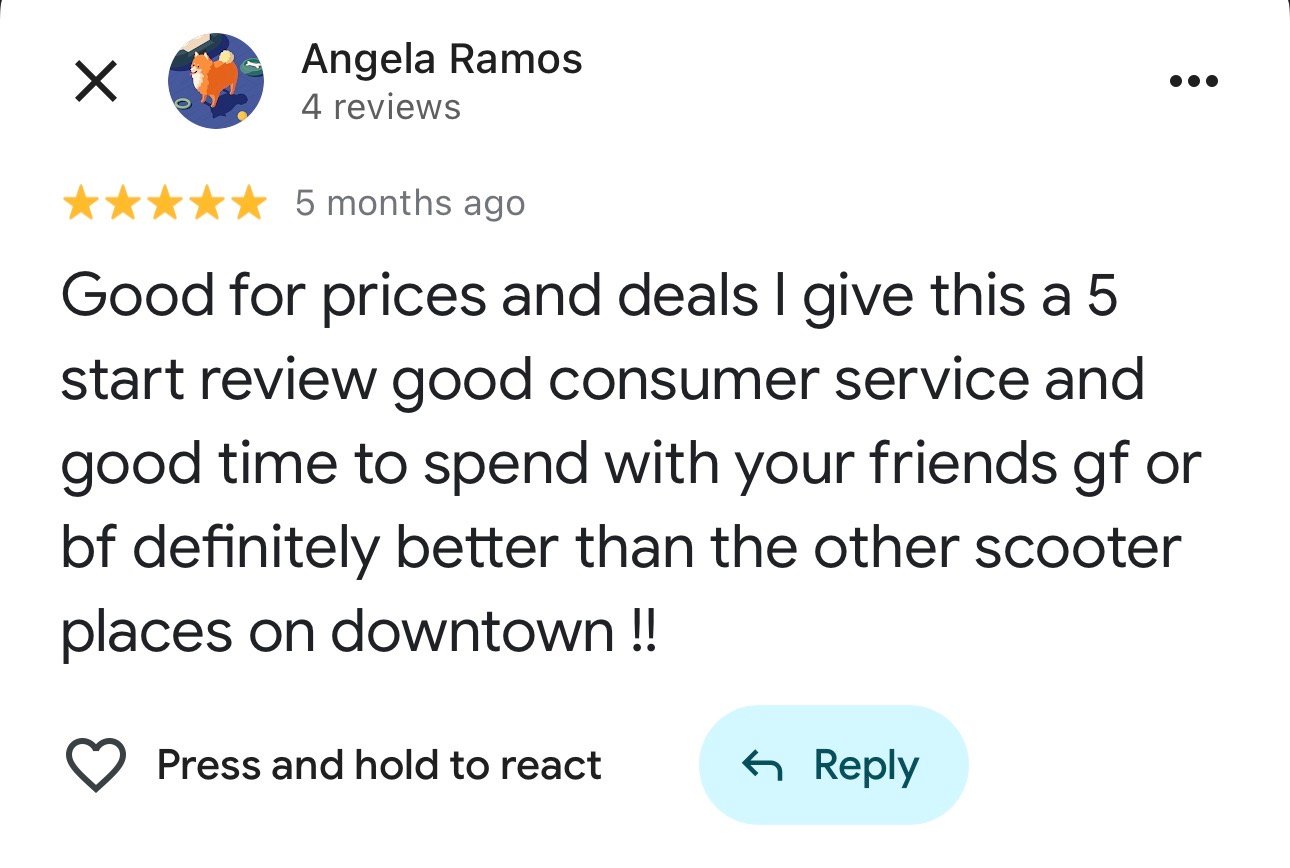Click the middle star in the five-star row
The image size is (1290, 868).
click(x=165, y=202)
